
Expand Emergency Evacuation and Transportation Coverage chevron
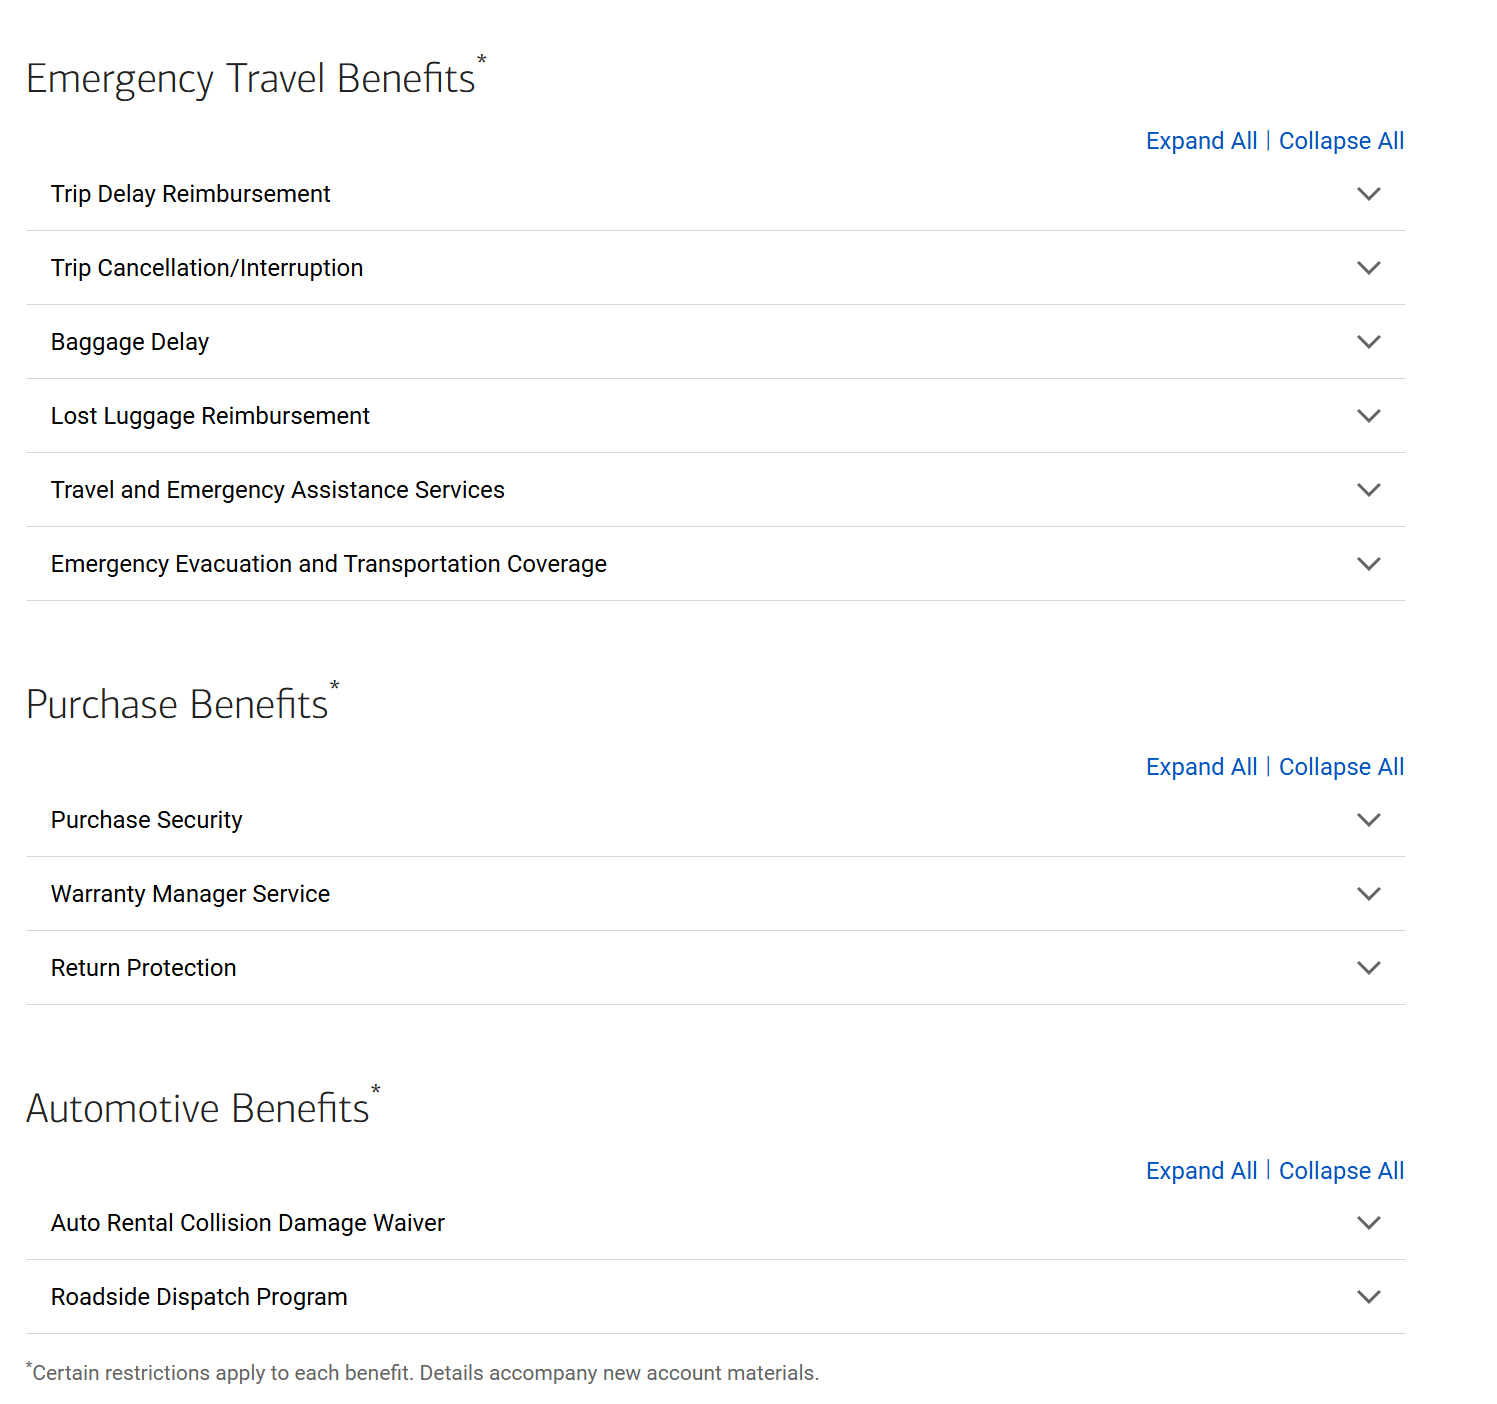(x=1368, y=564)
